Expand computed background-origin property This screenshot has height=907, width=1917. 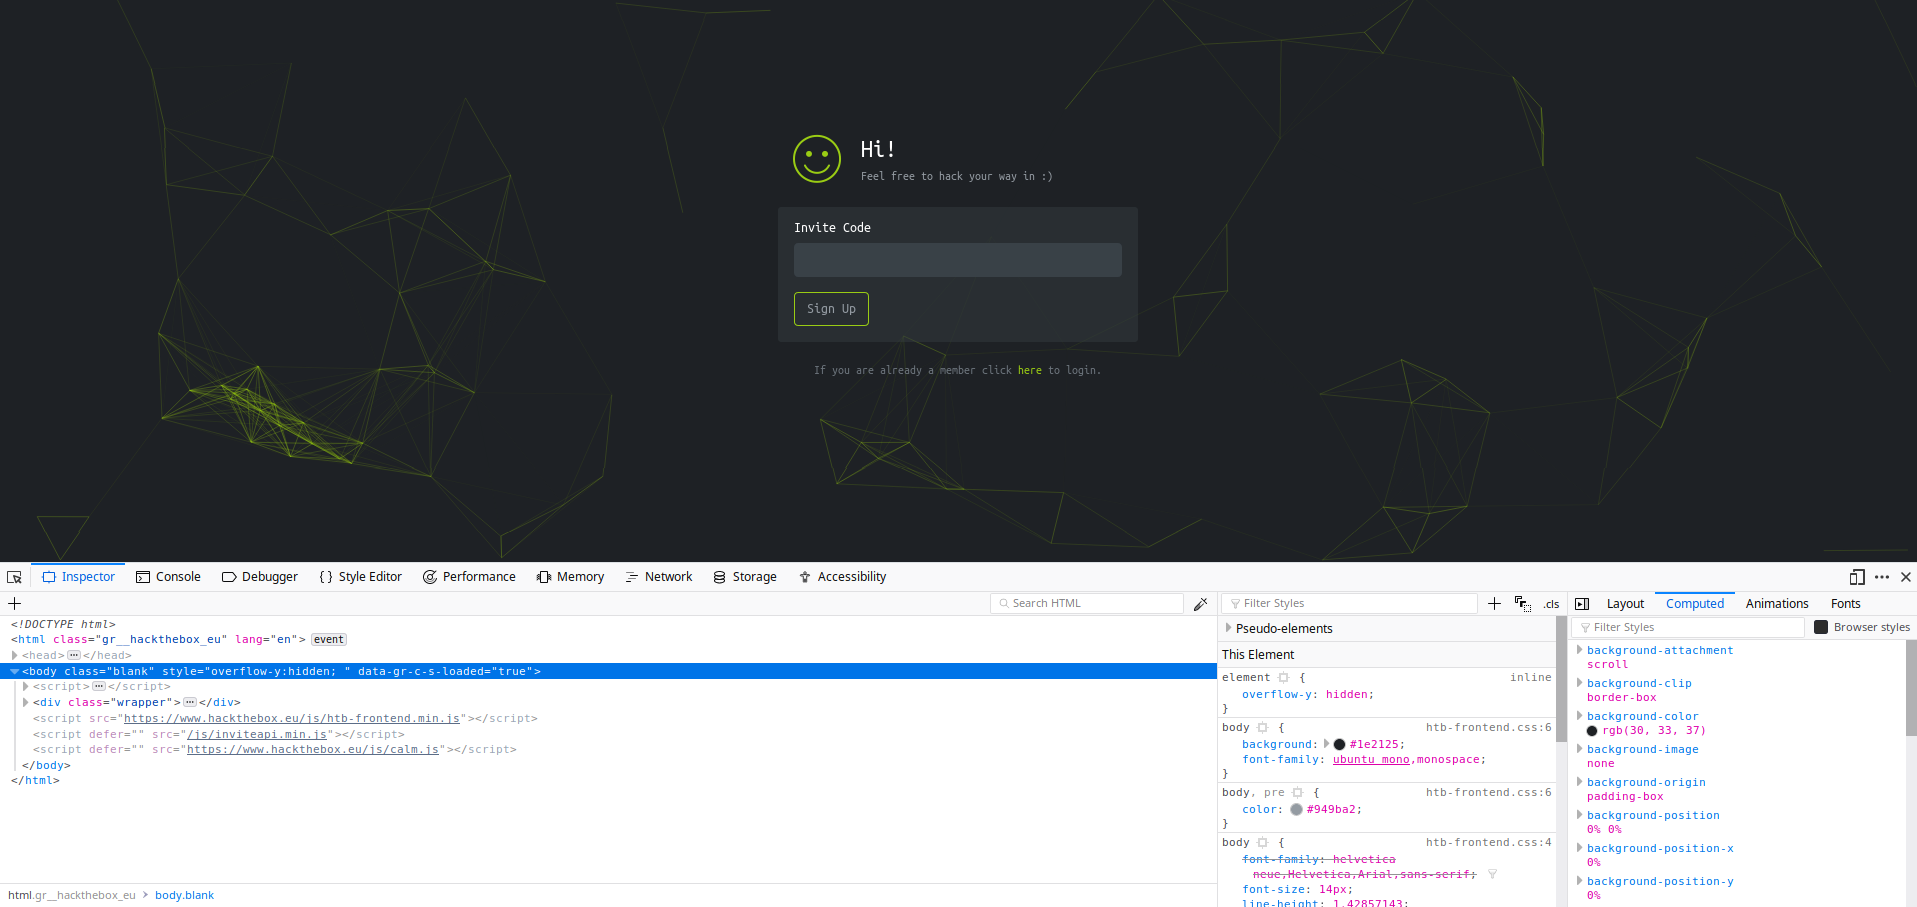[x=1580, y=782]
